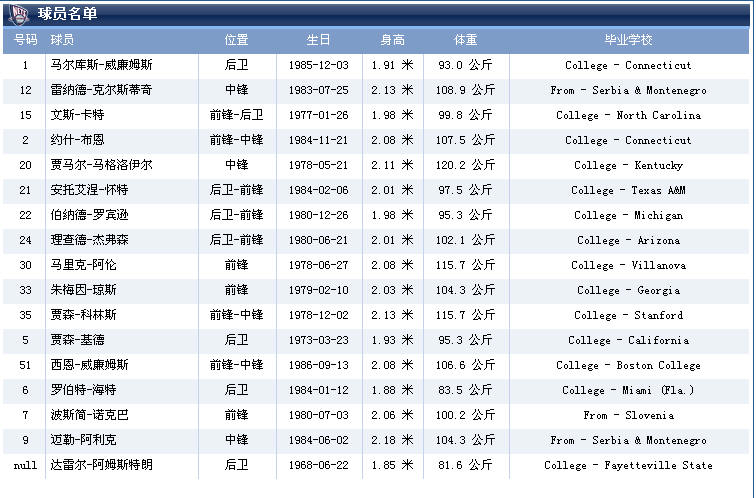Click College - Miami (Fla.) cell

click(x=628, y=390)
